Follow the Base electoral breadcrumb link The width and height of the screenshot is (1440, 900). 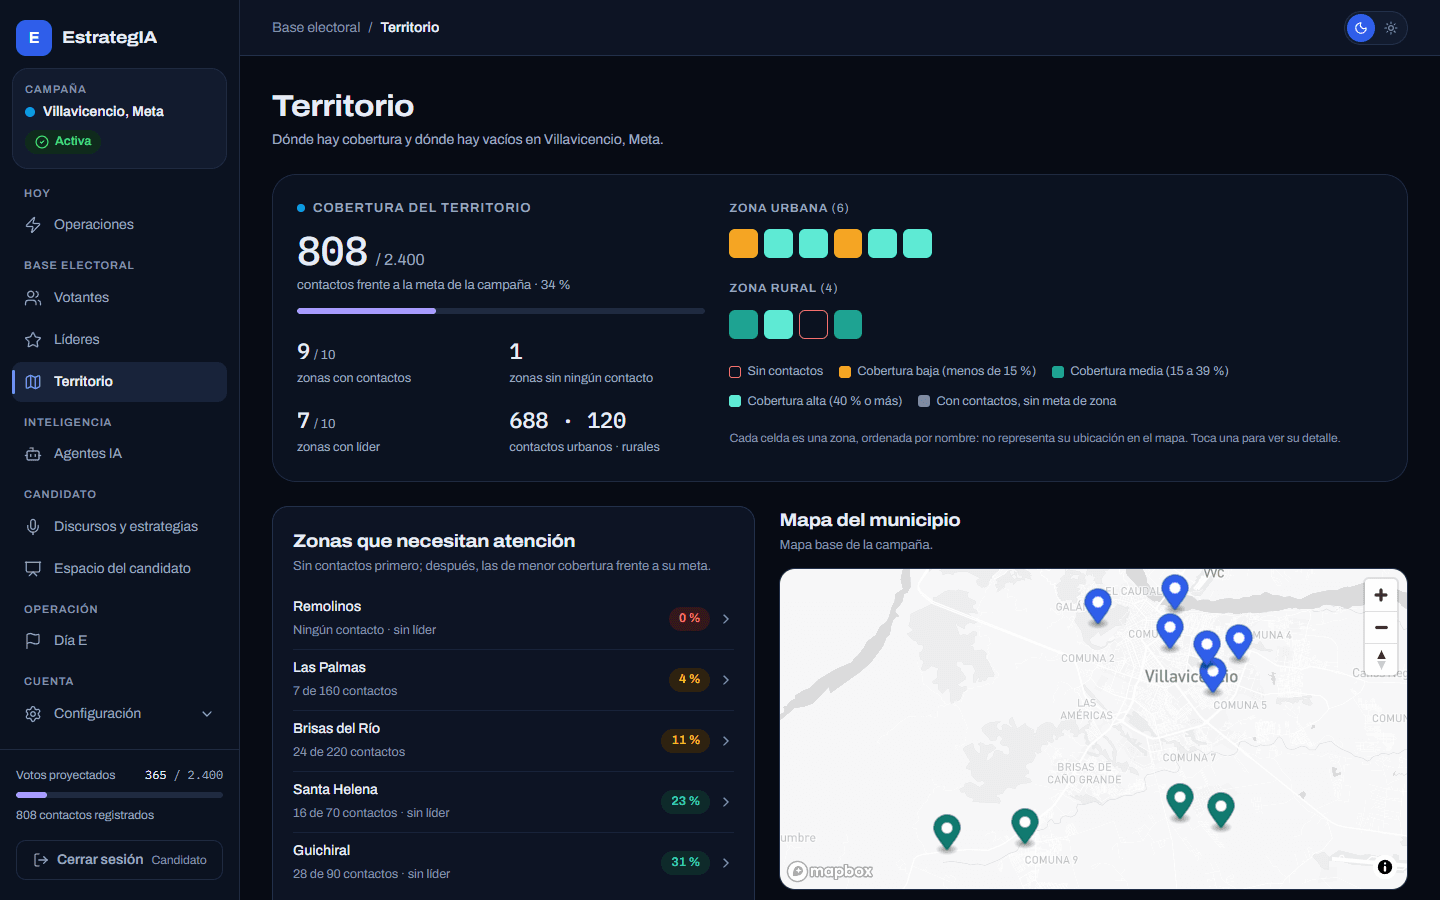click(316, 28)
